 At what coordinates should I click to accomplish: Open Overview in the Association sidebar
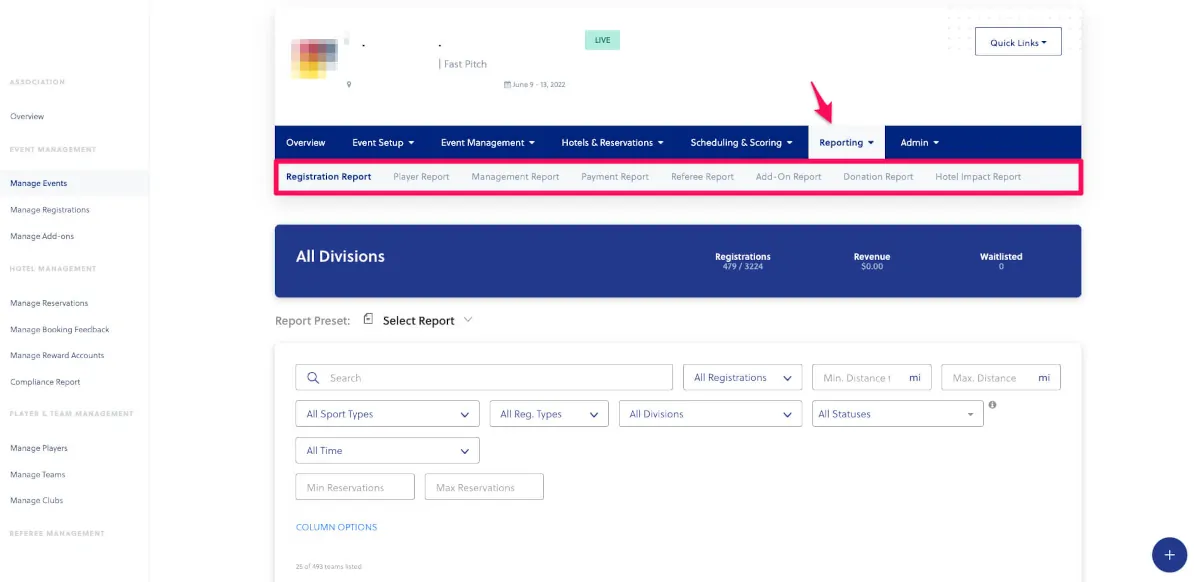[x=27, y=117]
